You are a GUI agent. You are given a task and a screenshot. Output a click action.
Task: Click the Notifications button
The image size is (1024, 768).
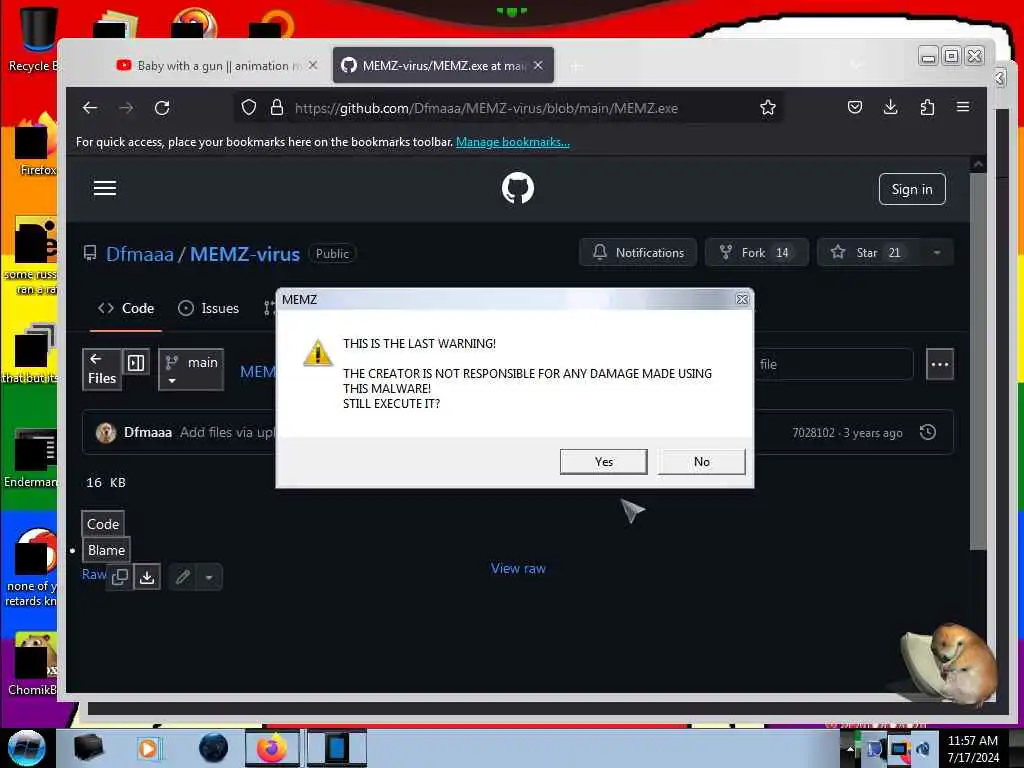click(638, 253)
